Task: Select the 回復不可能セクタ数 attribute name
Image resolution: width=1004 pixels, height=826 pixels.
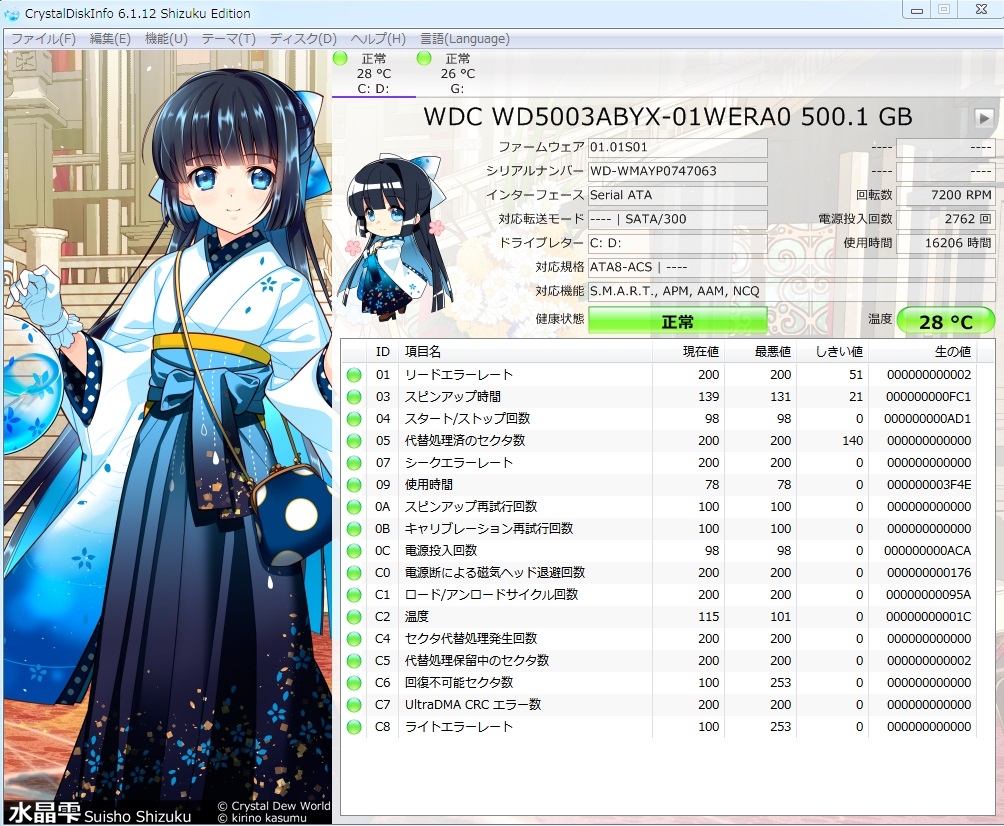Action: coord(458,683)
